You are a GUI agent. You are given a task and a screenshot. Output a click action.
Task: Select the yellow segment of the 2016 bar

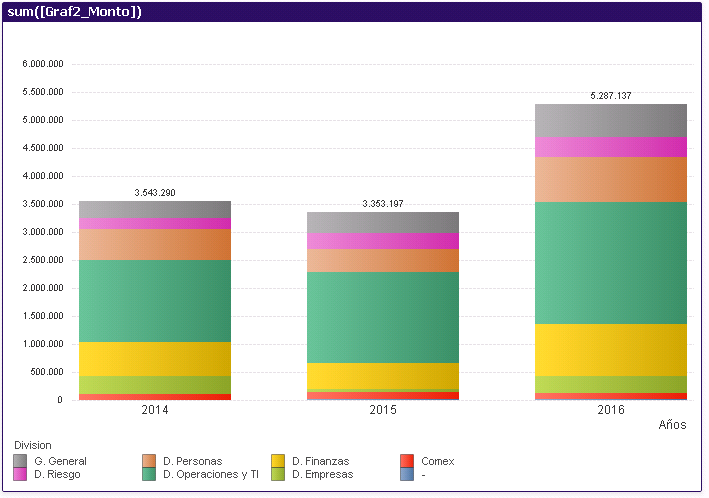pos(611,350)
